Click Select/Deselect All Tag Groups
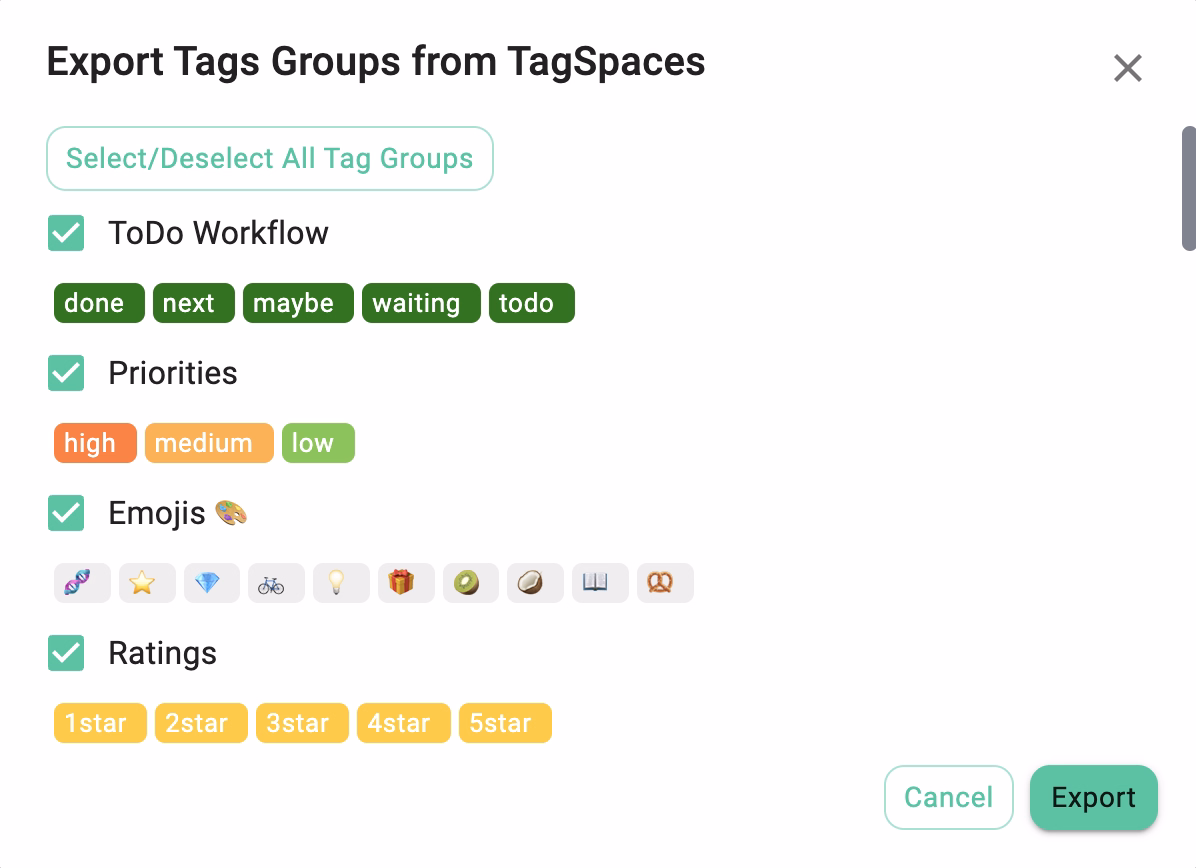Screen dimensions: 1196x868 tap(269, 158)
